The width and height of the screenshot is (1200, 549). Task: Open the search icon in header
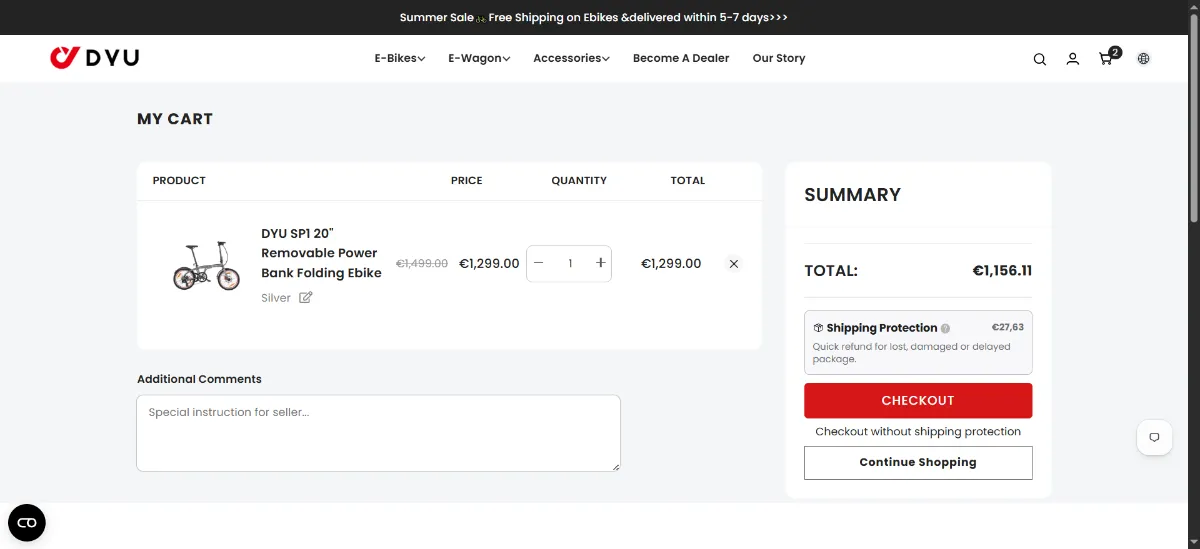point(1040,59)
